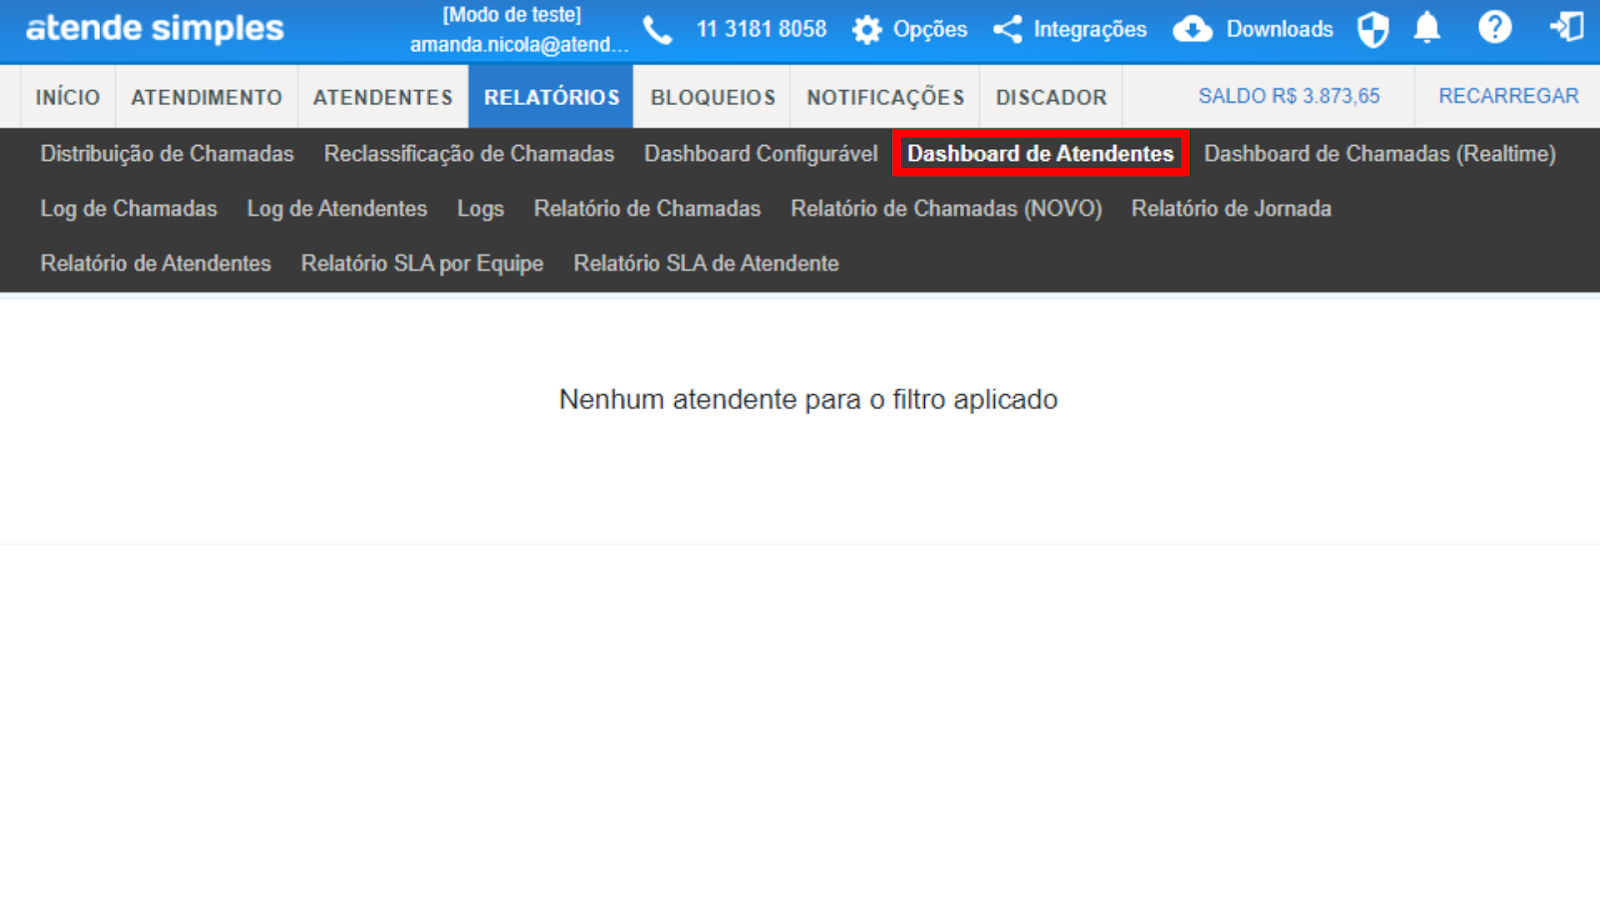Click the Downloads cloud icon

point(1192,30)
